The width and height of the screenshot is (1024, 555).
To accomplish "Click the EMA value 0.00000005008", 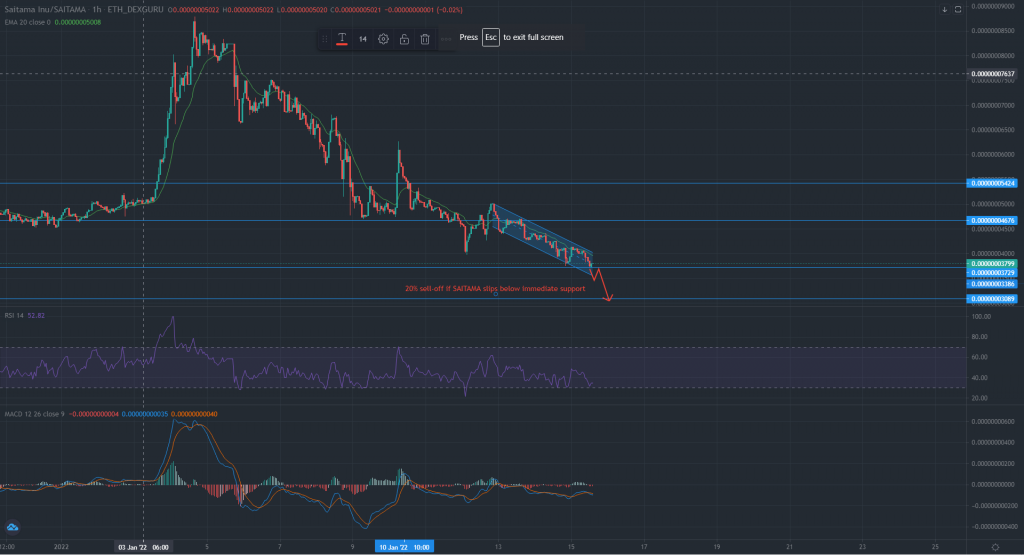I will pyautogui.click(x=78, y=22).
